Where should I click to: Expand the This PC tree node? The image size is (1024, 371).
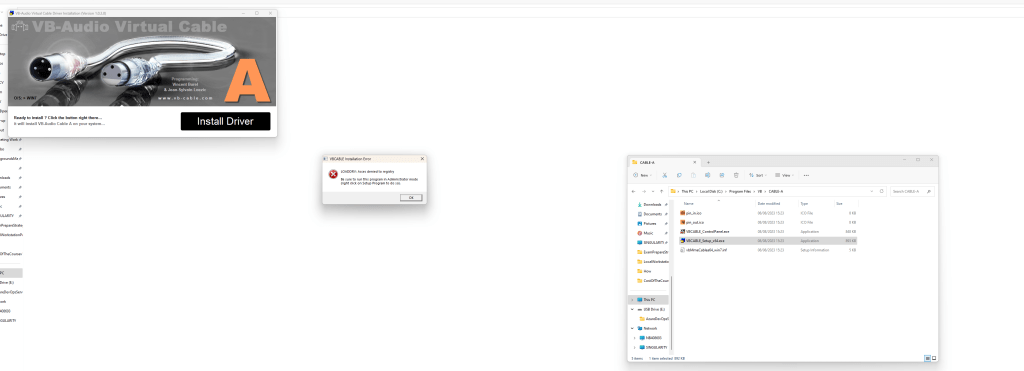[x=632, y=299]
